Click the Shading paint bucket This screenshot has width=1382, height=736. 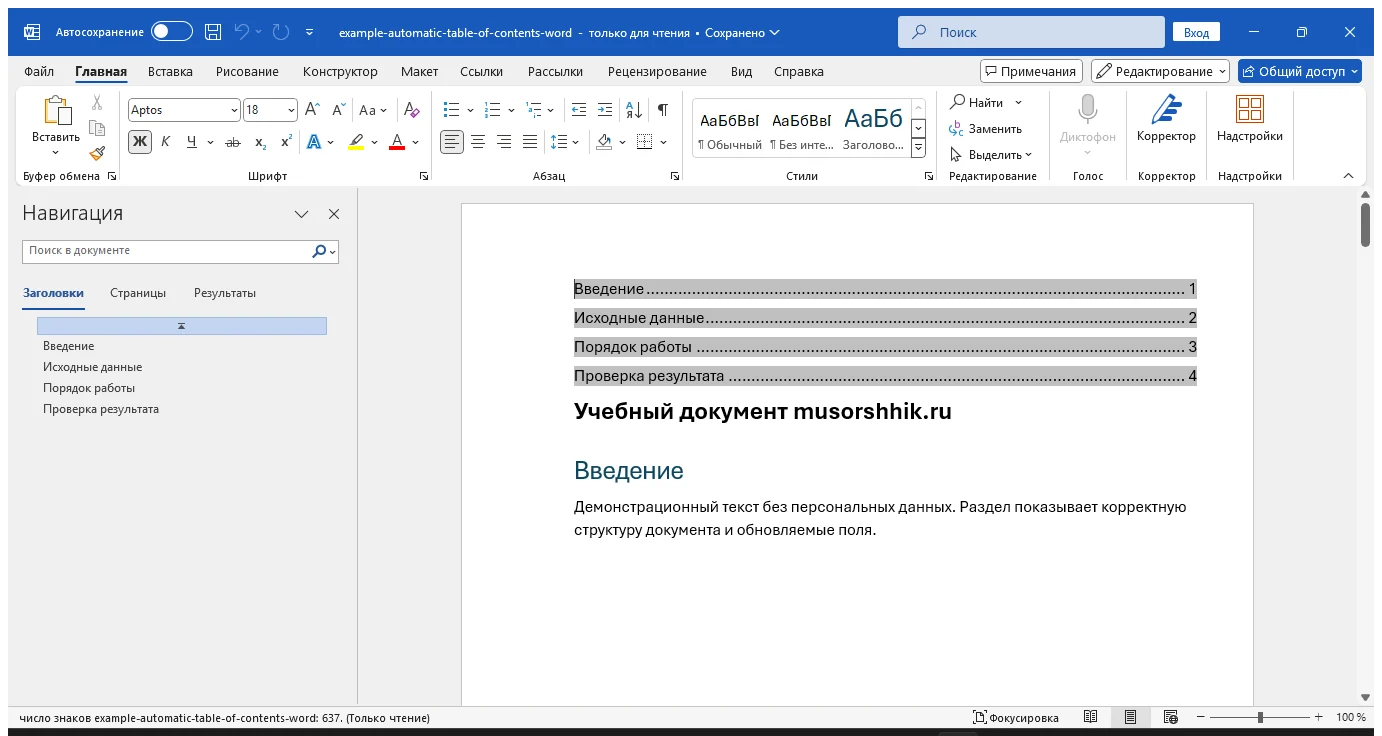coord(603,142)
